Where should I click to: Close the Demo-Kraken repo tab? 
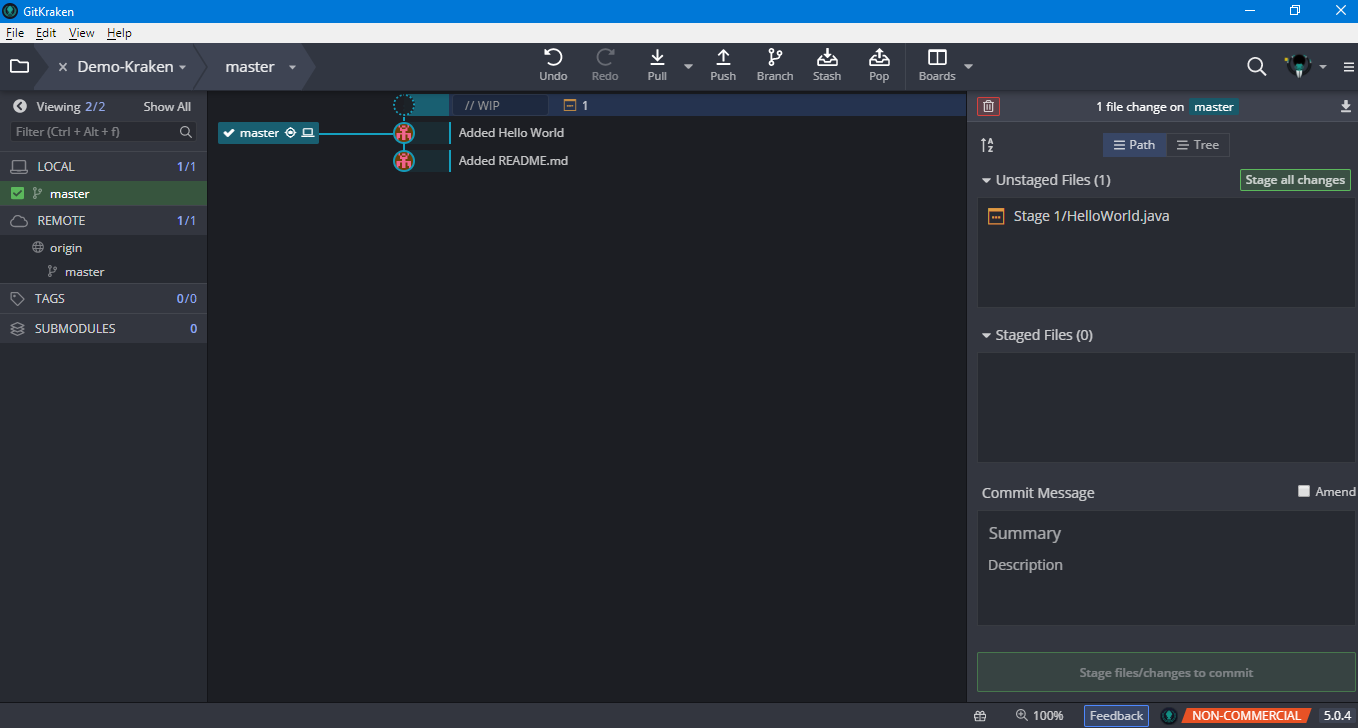(x=63, y=67)
